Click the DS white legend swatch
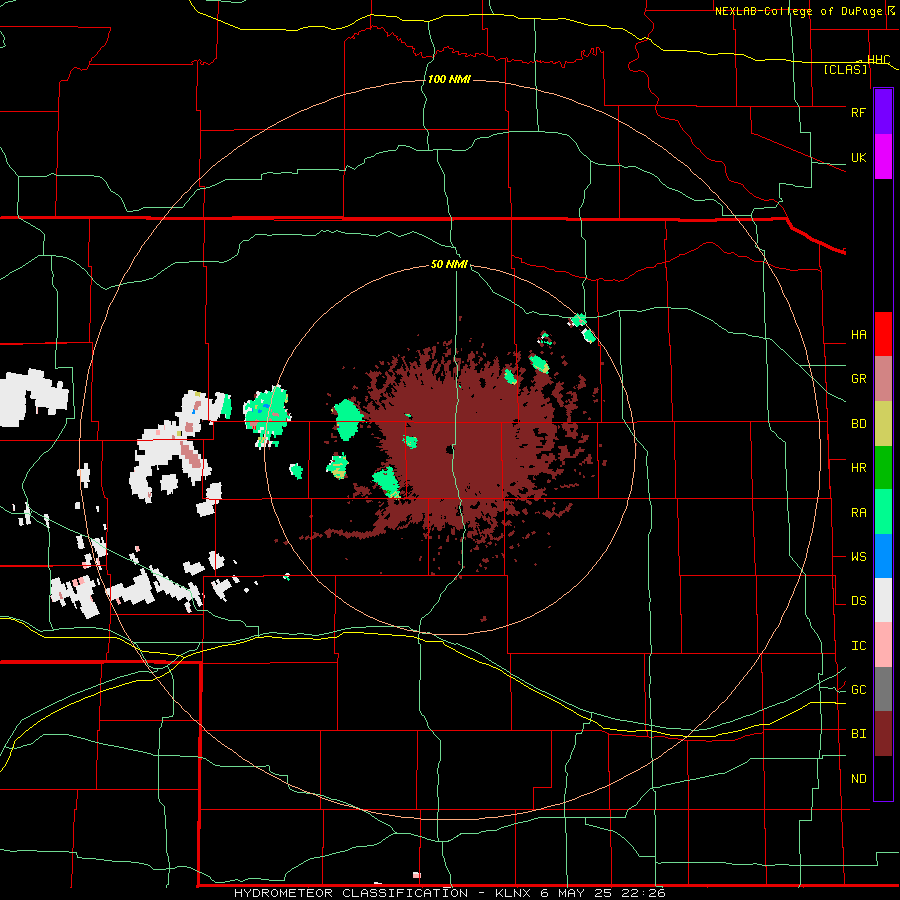The height and width of the screenshot is (900, 900). 883,600
